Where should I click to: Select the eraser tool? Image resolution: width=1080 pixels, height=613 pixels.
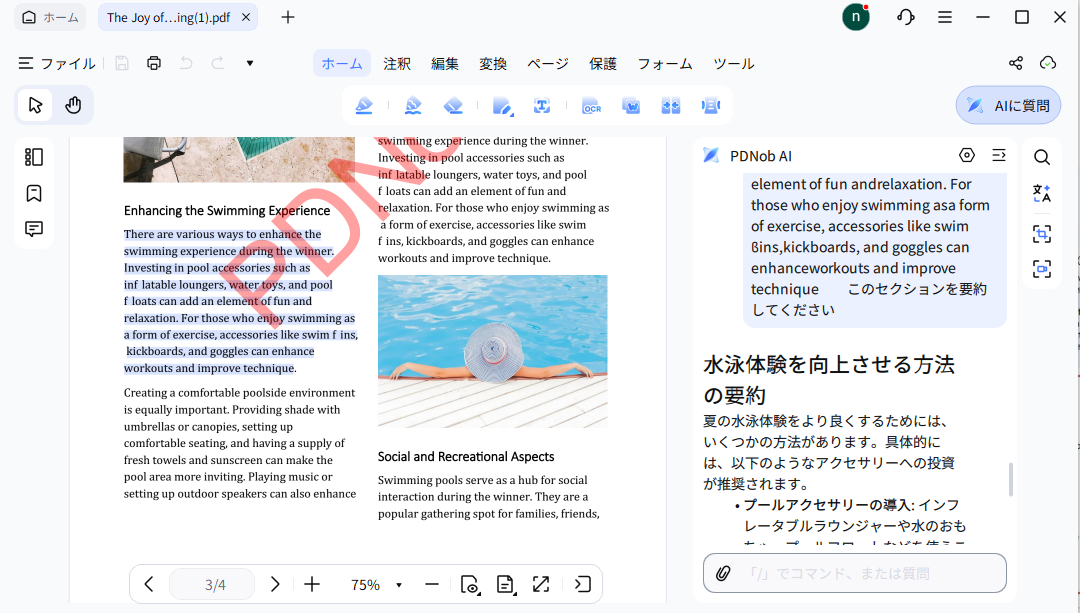click(453, 106)
